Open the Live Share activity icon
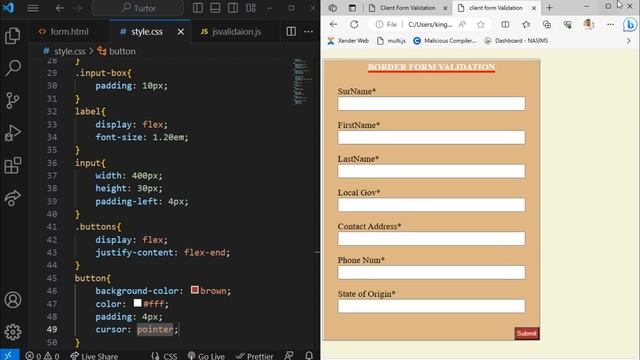 click(13, 198)
